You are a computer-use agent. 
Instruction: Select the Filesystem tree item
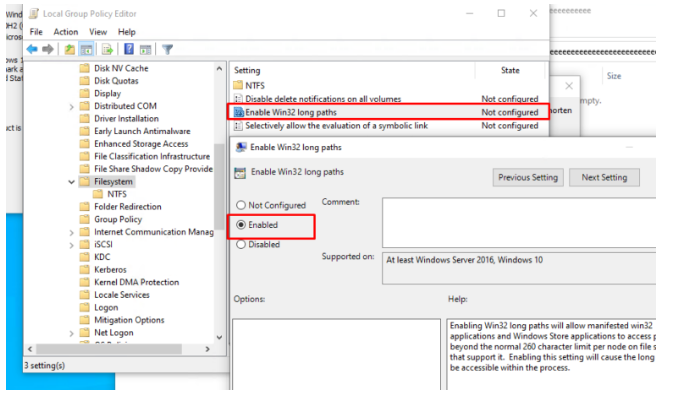(113, 182)
